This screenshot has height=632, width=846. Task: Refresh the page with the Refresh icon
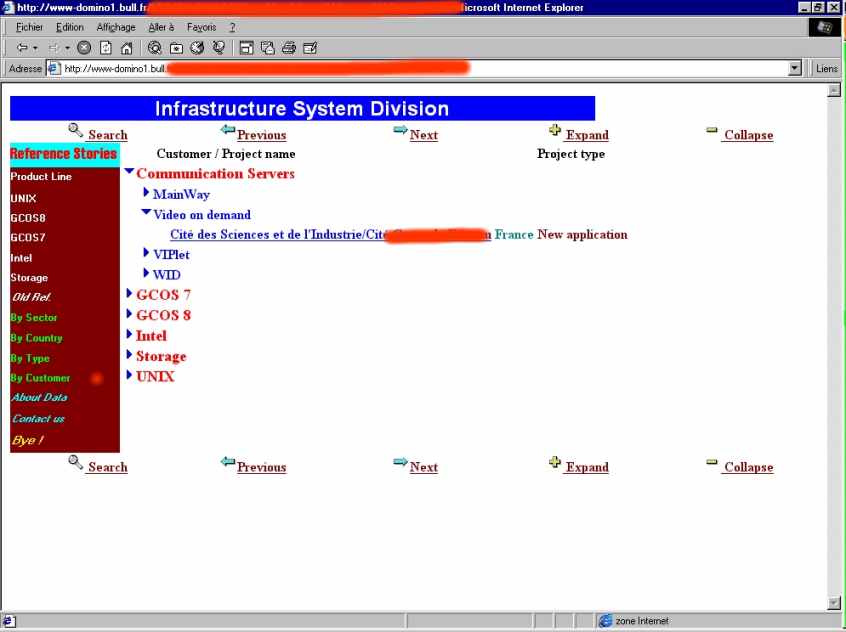(x=106, y=48)
